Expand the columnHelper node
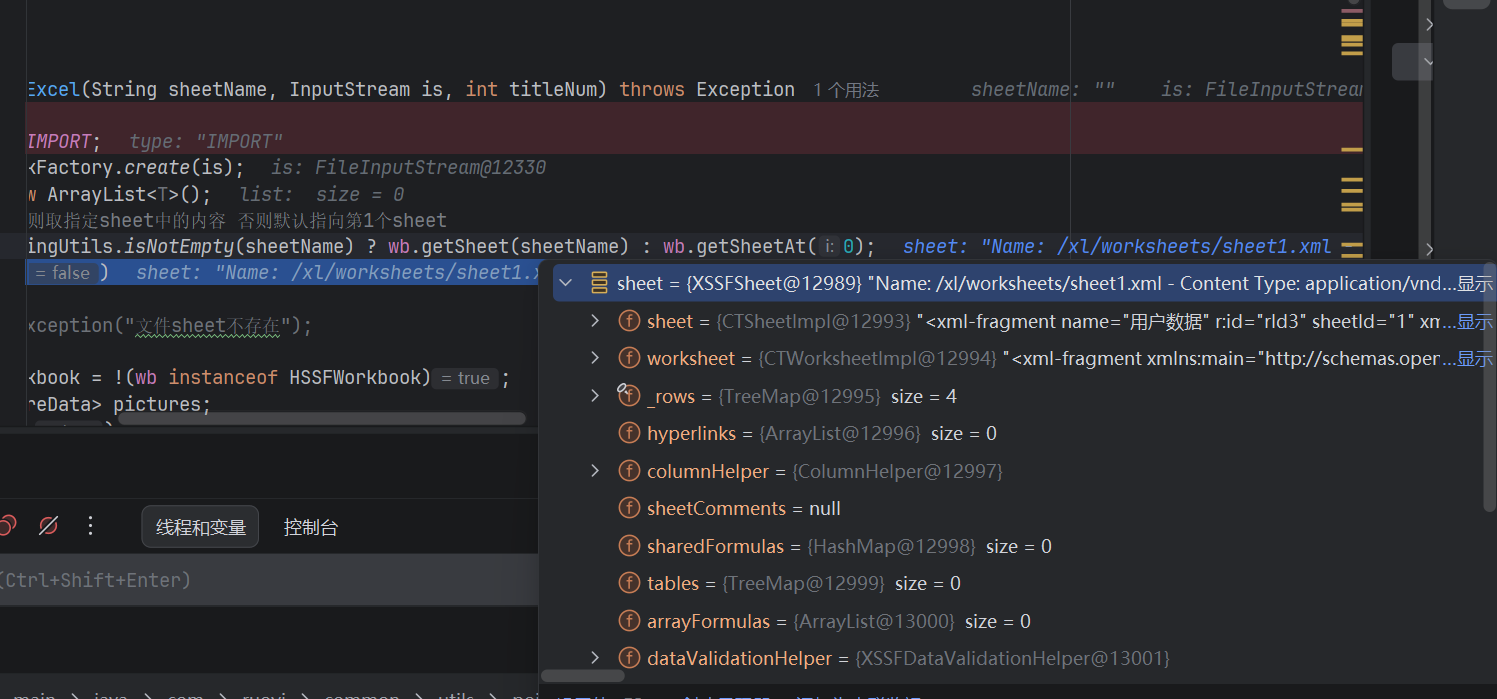Screen dimensions: 1497x699 pyautogui.click(x=595, y=471)
